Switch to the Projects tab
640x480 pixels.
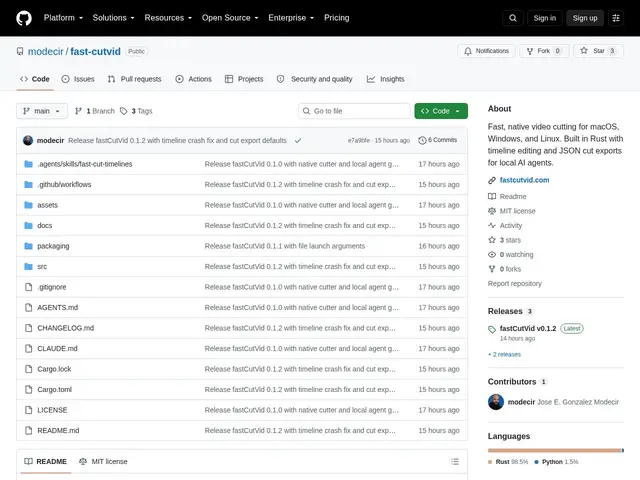(x=244, y=79)
